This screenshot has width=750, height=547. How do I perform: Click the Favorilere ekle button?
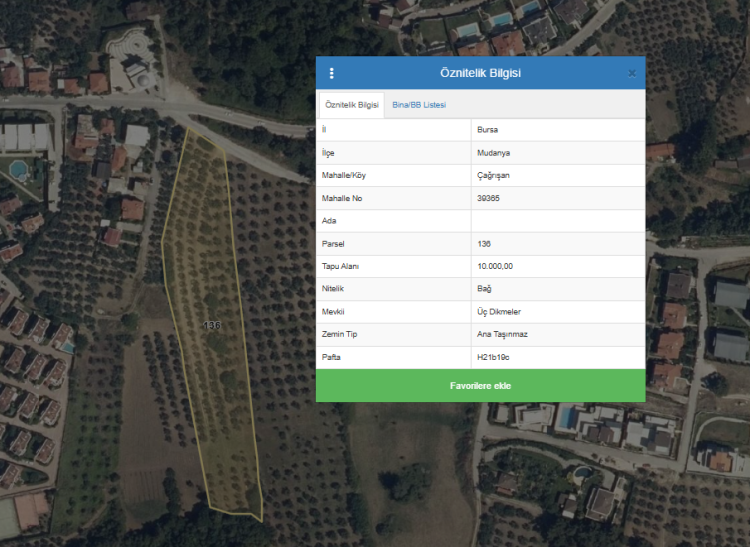480,385
